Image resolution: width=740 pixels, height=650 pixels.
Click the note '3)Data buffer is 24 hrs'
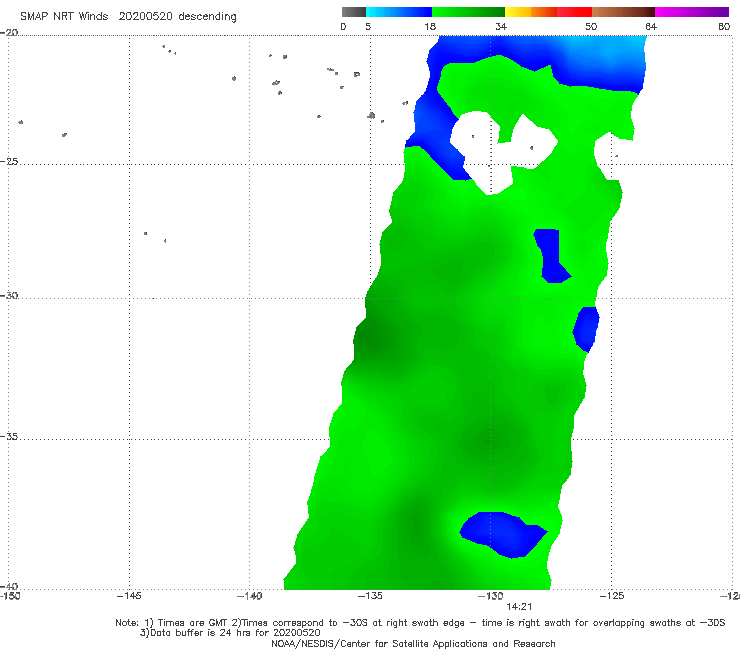tap(230, 633)
